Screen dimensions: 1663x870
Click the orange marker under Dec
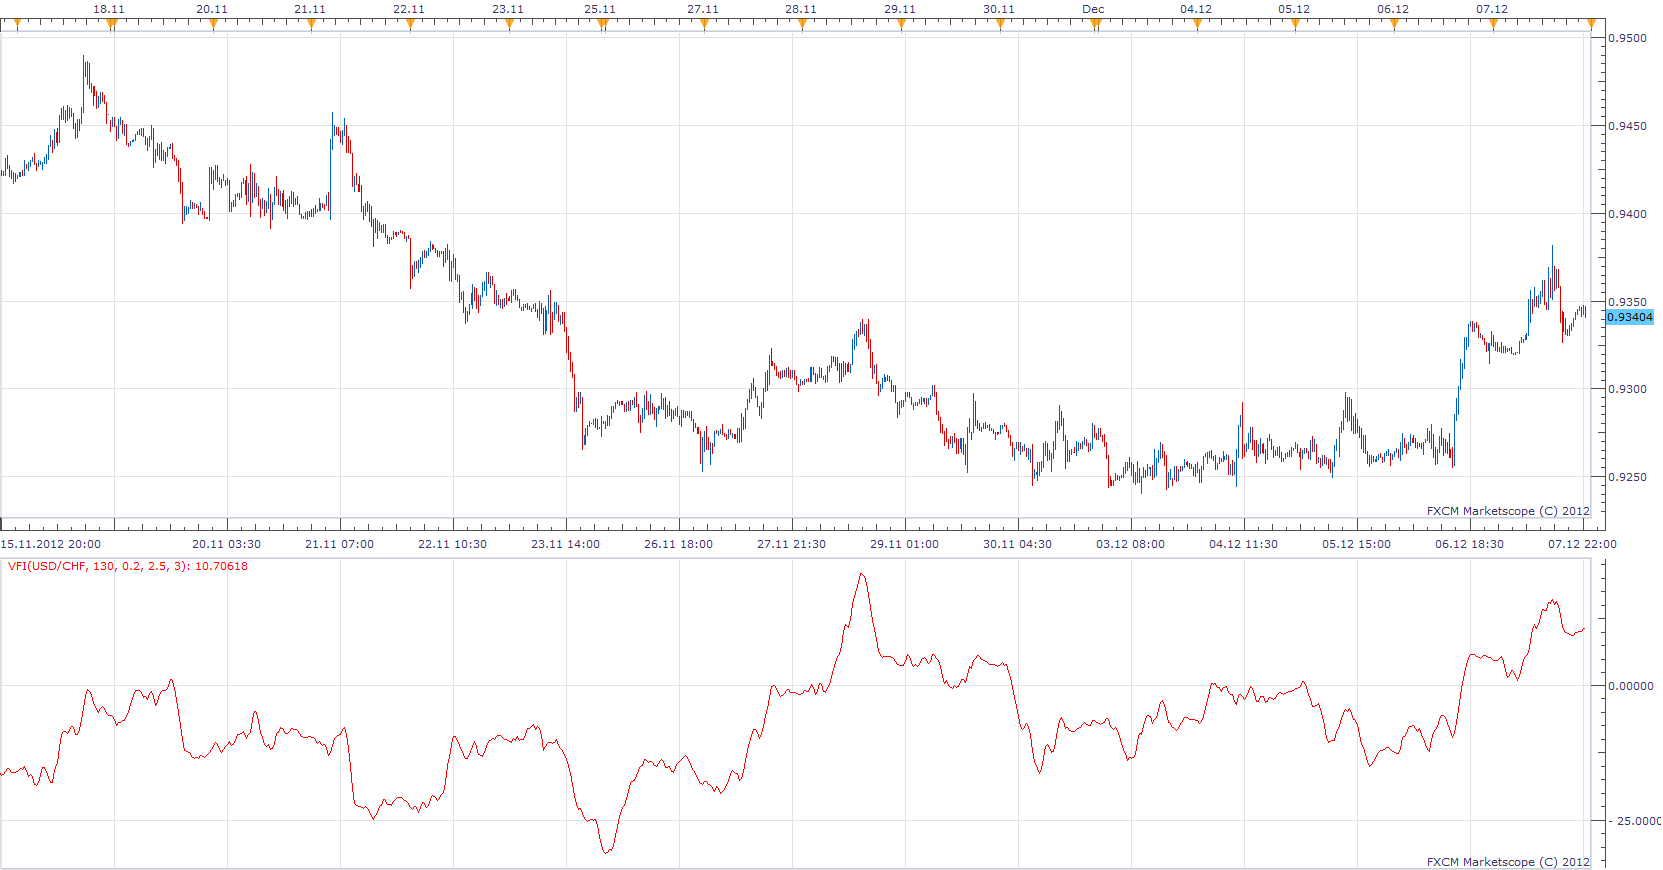[x=1095, y=24]
